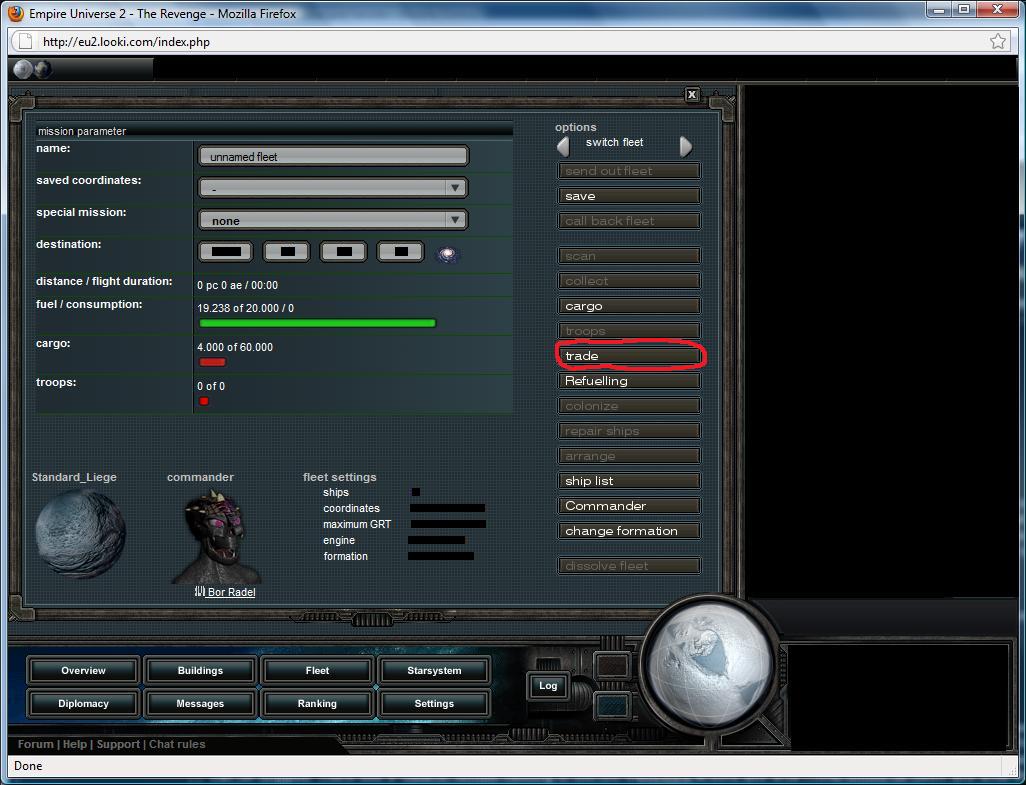Screen dimensions: 1026x785
Task: Click the previous fleet arrow
Action: pyautogui.click(x=563, y=147)
